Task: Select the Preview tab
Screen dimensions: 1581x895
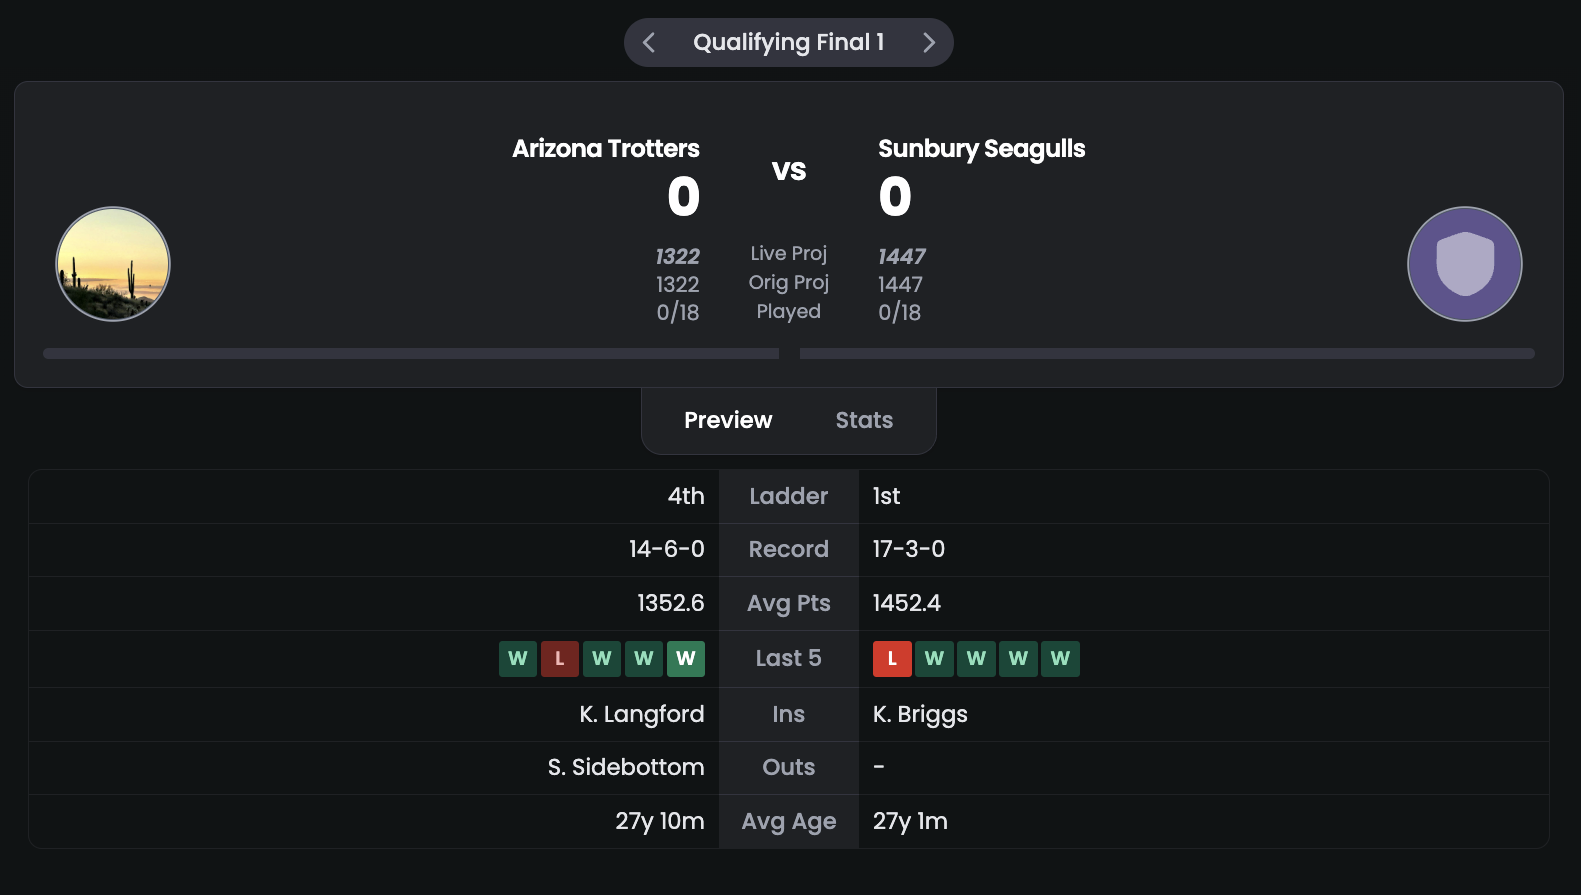Action: coord(728,420)
